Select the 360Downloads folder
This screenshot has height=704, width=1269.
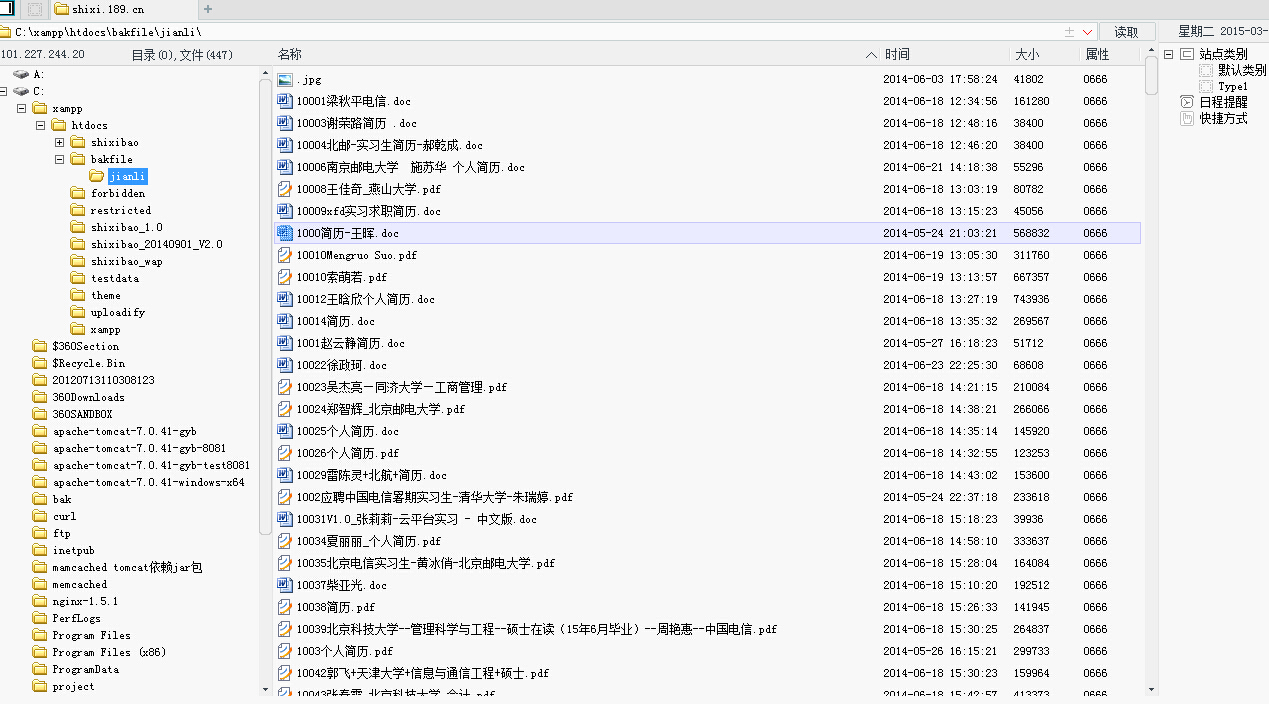(x=88, y=397)
